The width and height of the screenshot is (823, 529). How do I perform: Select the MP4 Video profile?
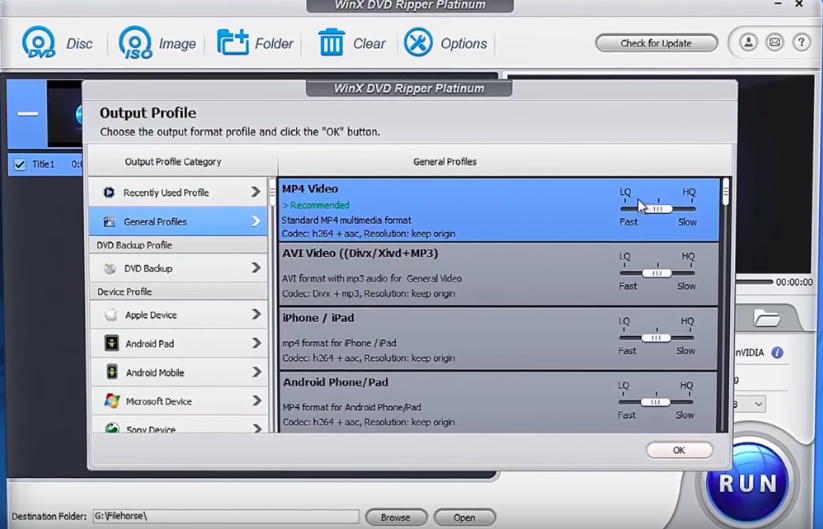(x=499, y=210)
